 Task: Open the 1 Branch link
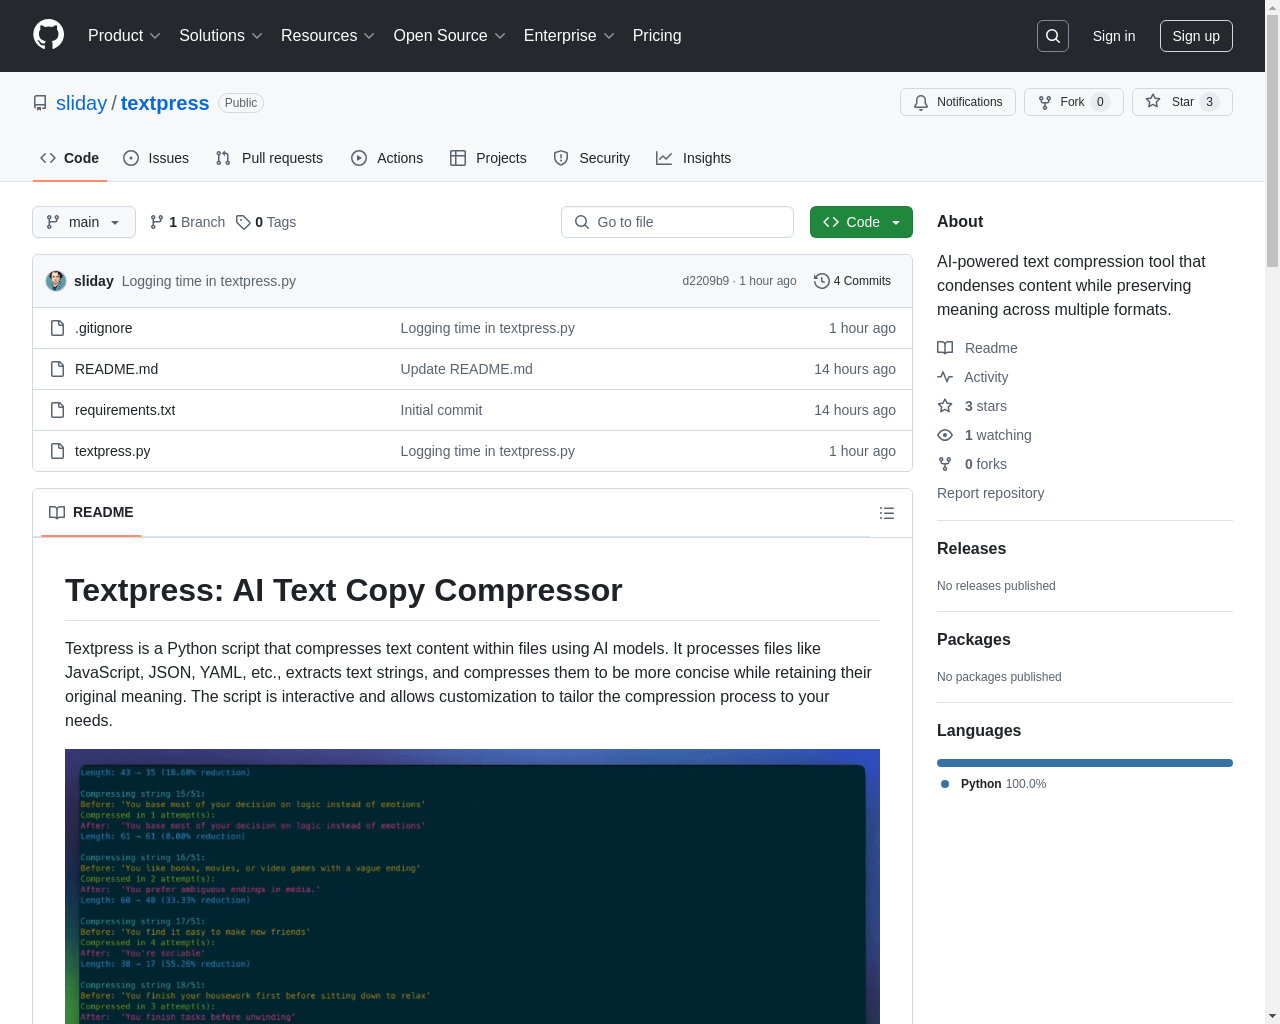coord(187,222)
